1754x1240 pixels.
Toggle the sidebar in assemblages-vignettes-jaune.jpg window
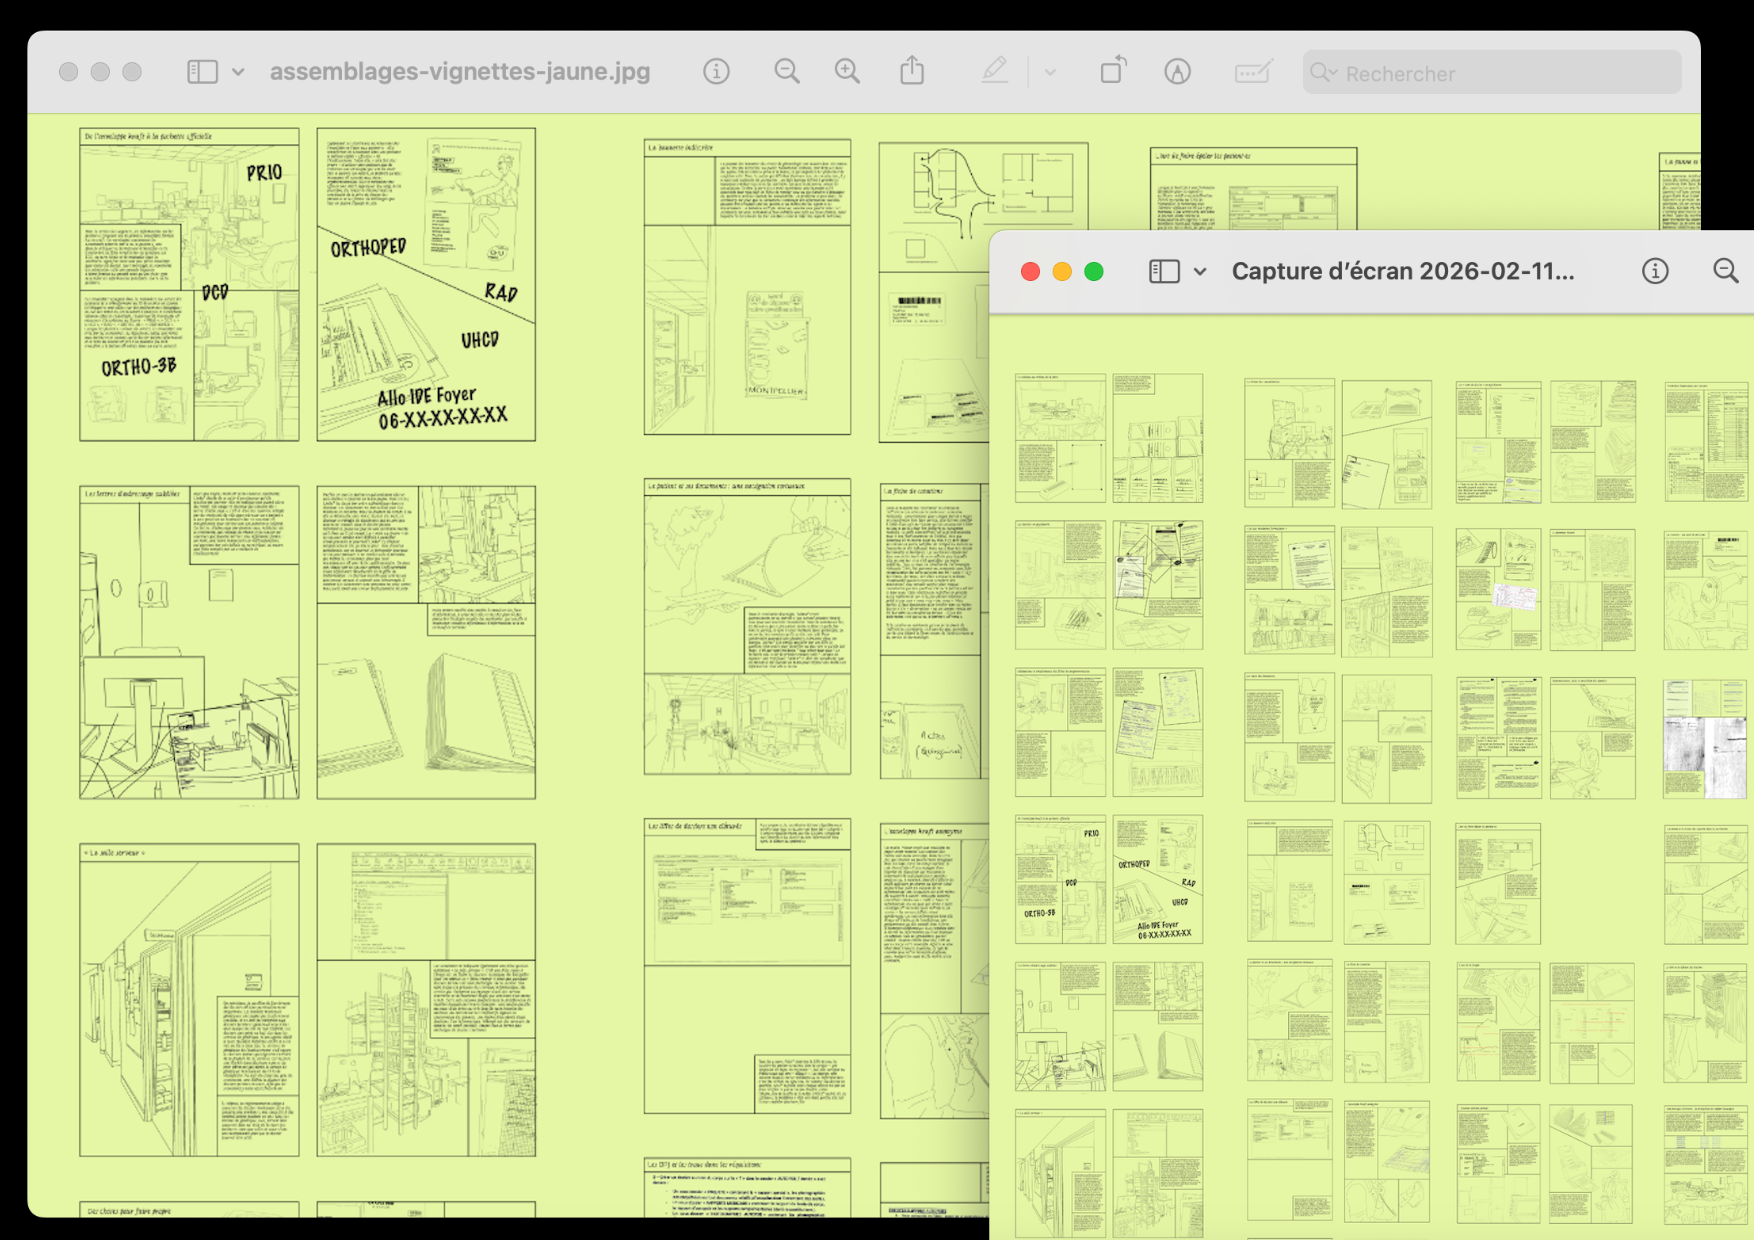[x=203, y=72]
